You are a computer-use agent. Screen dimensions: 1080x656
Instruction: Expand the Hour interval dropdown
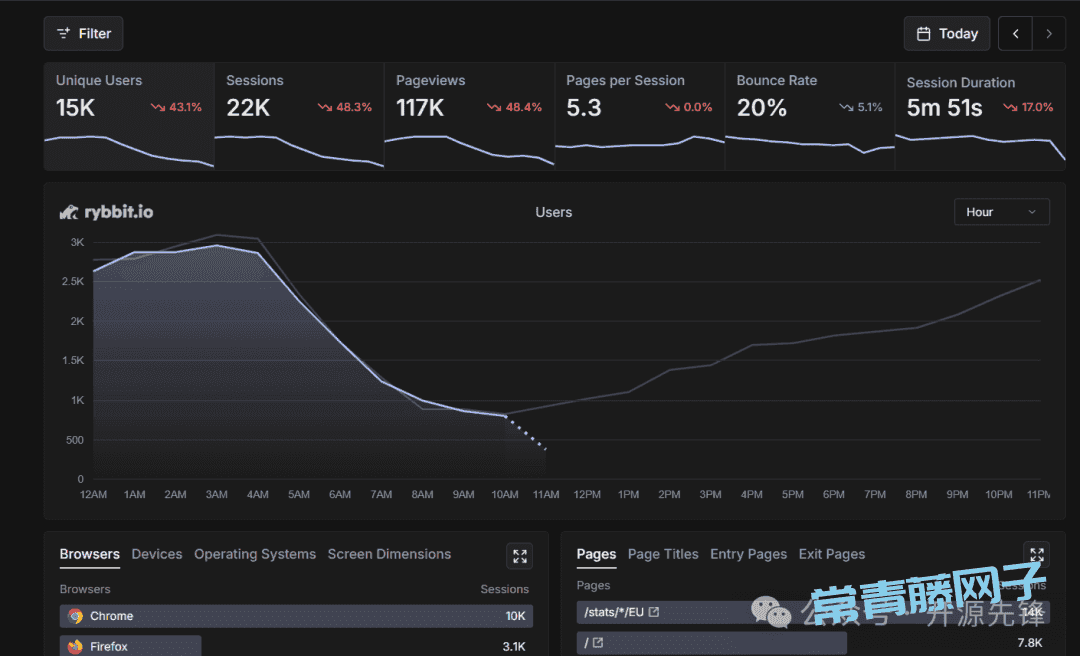(1001, 212)
